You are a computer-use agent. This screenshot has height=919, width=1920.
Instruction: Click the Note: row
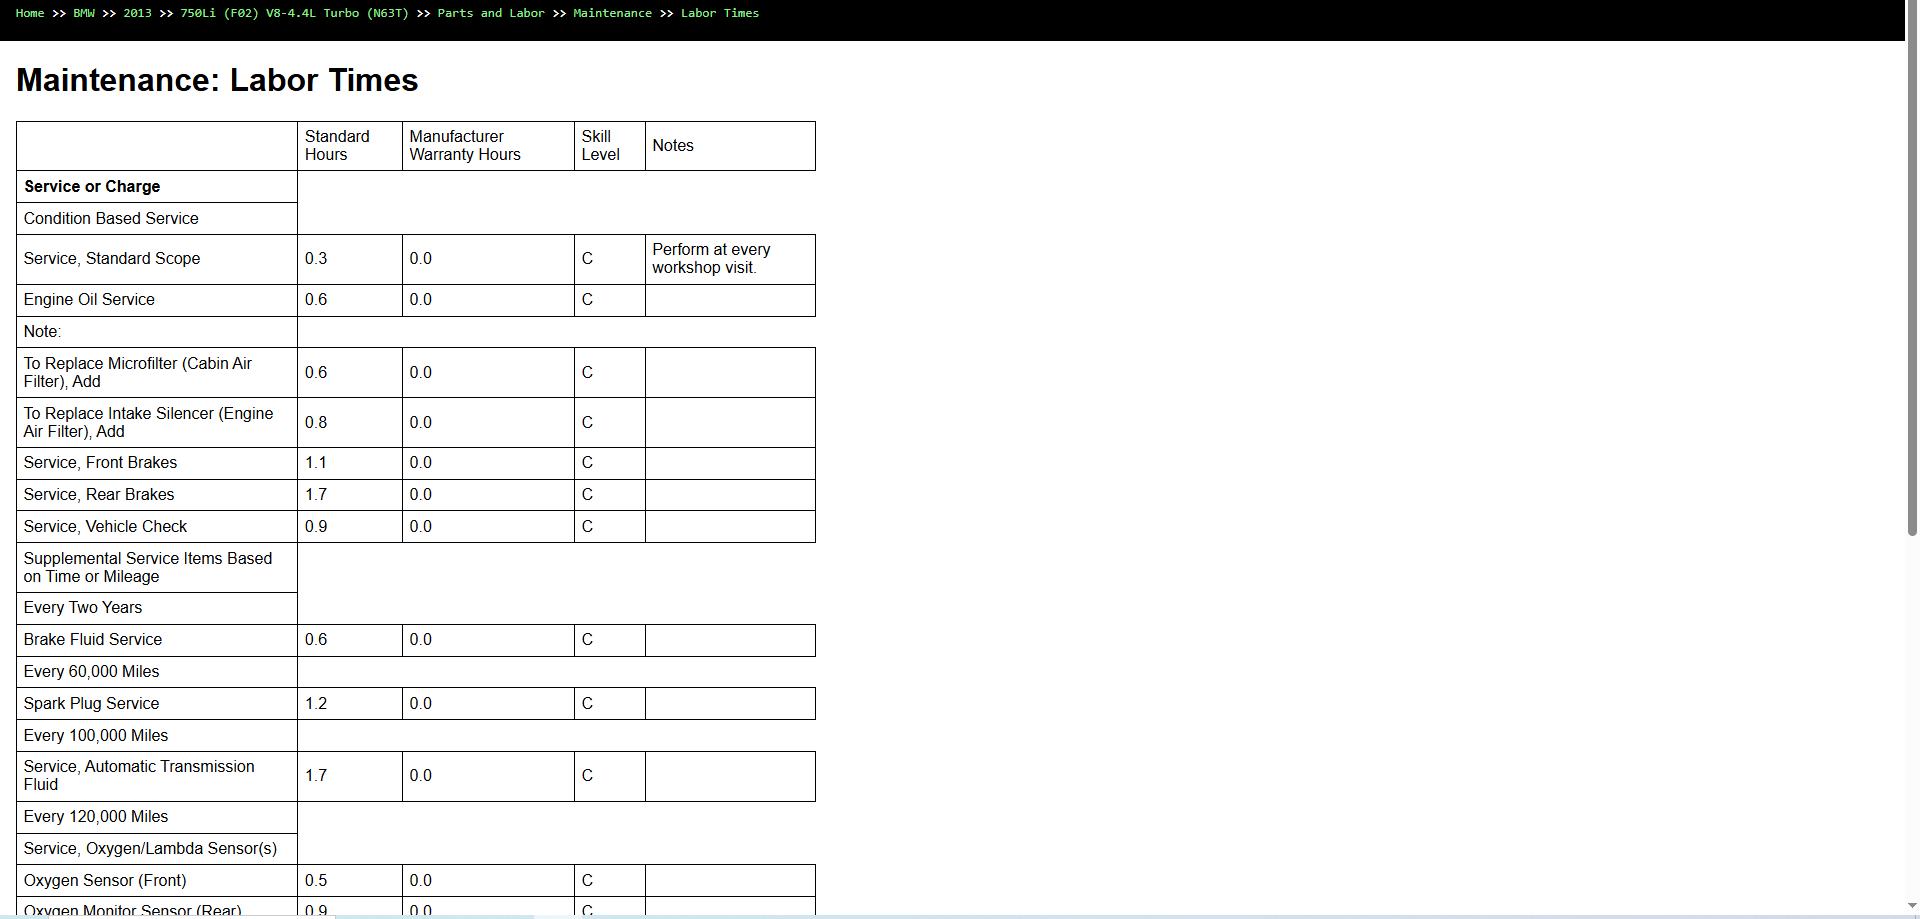coord(157,332)
